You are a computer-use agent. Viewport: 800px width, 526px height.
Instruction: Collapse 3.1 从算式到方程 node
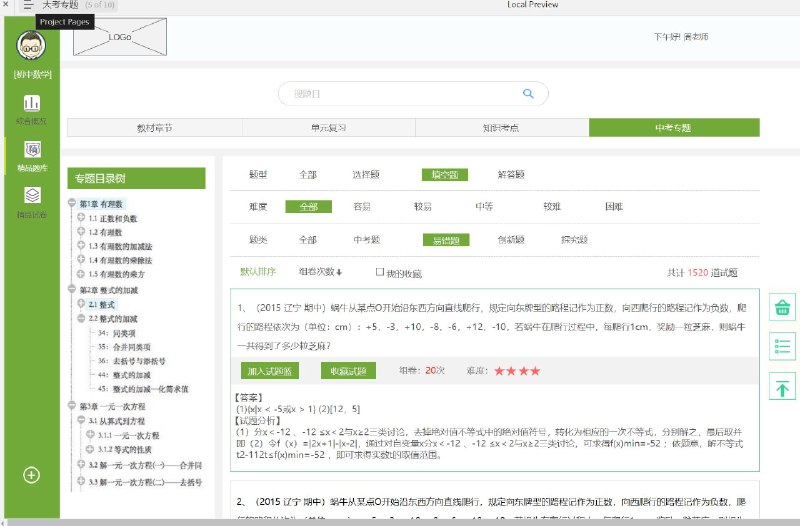(x=81, y=420)
